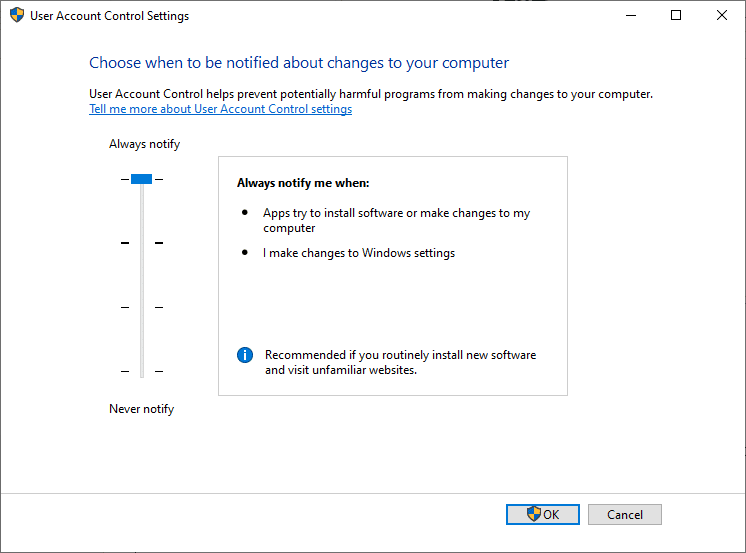Move slider to the bottom notch

point(141,371)
